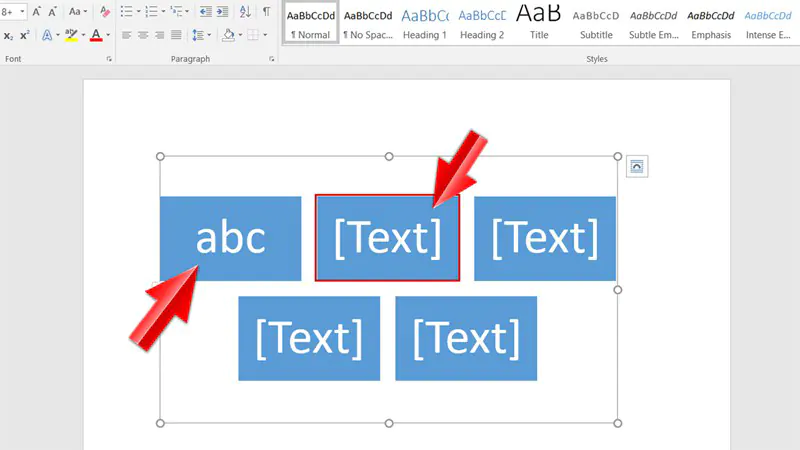The image size is (800, 450).
Task: Sort text with the A-Z sort icon
Action: [245, 11]
